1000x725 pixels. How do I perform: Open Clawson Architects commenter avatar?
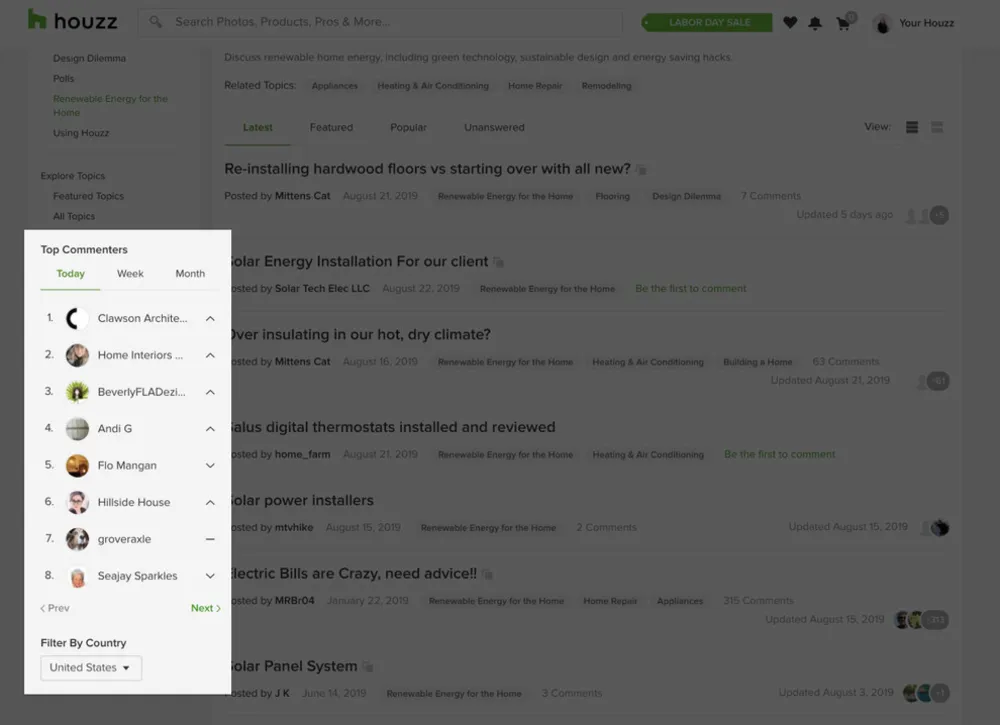pyautogui.click(x=77, y=318)
